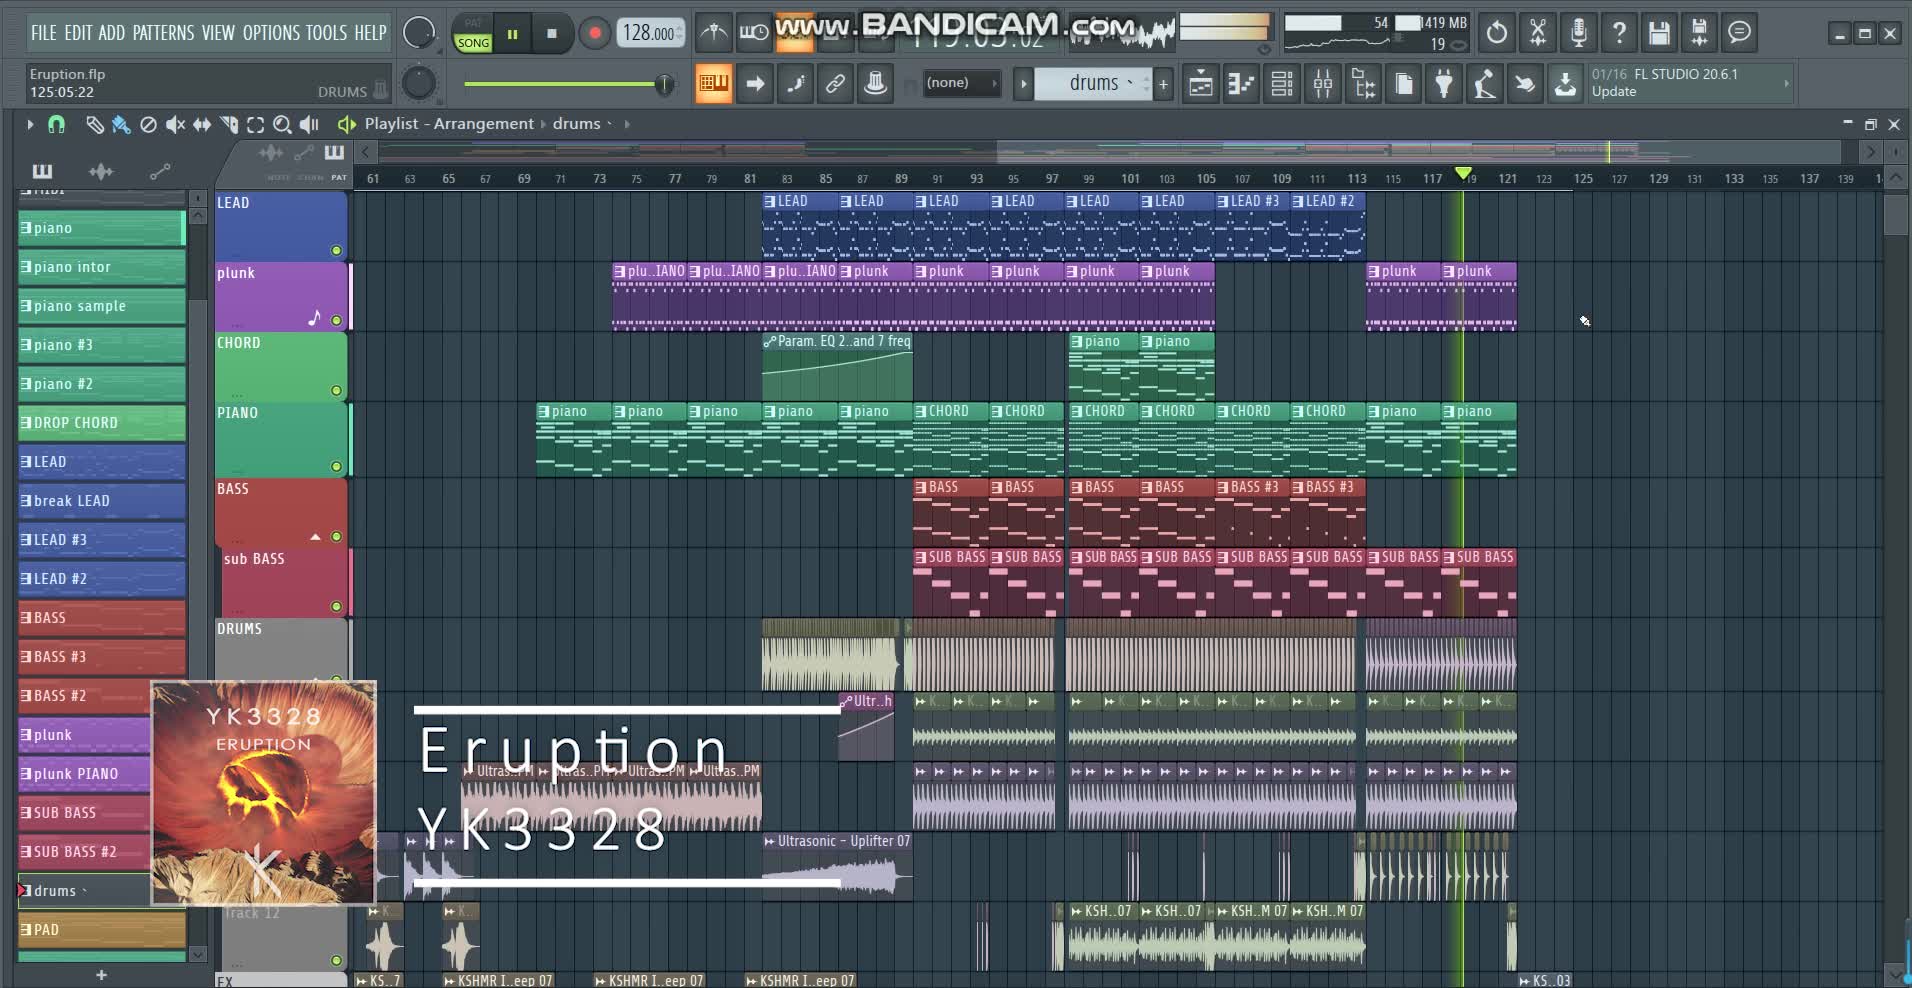This screenshot has width=1912, height=988.
Task: Select the Slice tool in the Playlist toolbar
Action: click(x=229, y=124)
